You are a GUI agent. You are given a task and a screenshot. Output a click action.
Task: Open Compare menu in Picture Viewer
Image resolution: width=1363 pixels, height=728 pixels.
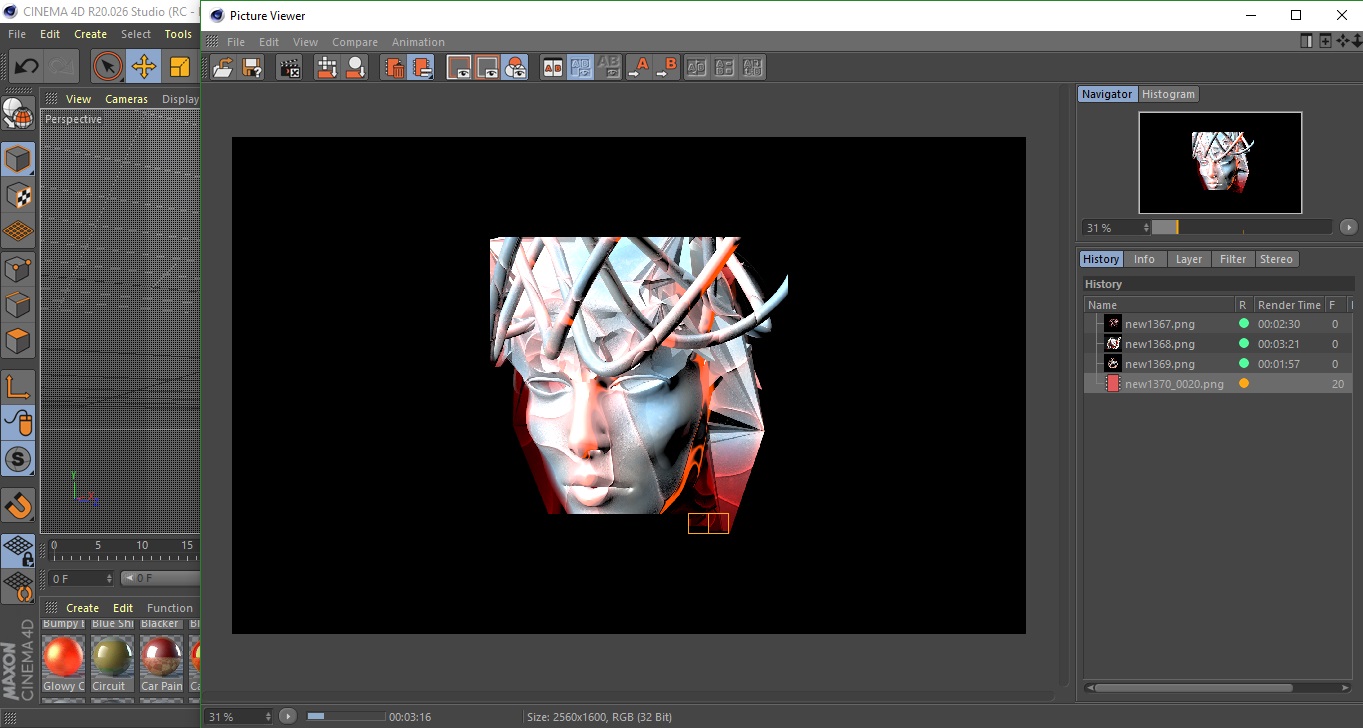pos(355,42)
